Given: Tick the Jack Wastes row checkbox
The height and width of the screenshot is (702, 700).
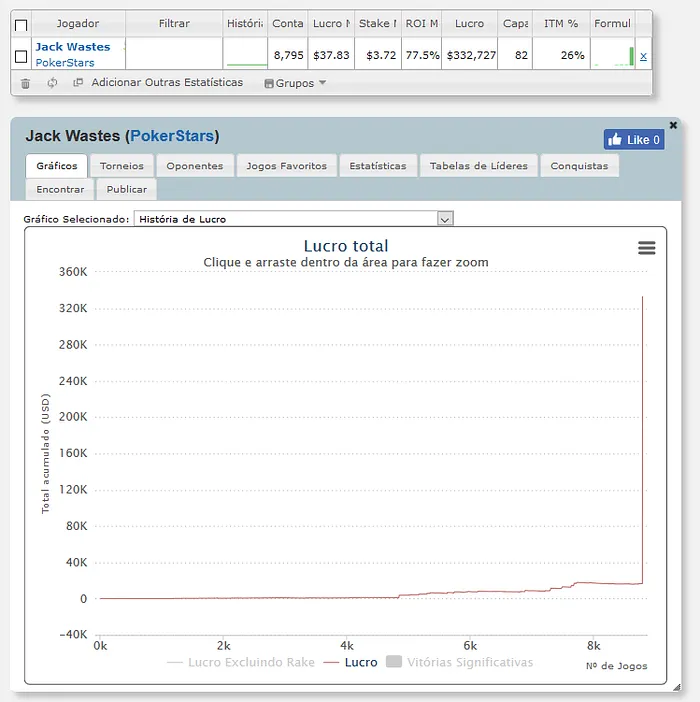Looking at the screenshot, I should pyautogui.click(x=21, y=56).
